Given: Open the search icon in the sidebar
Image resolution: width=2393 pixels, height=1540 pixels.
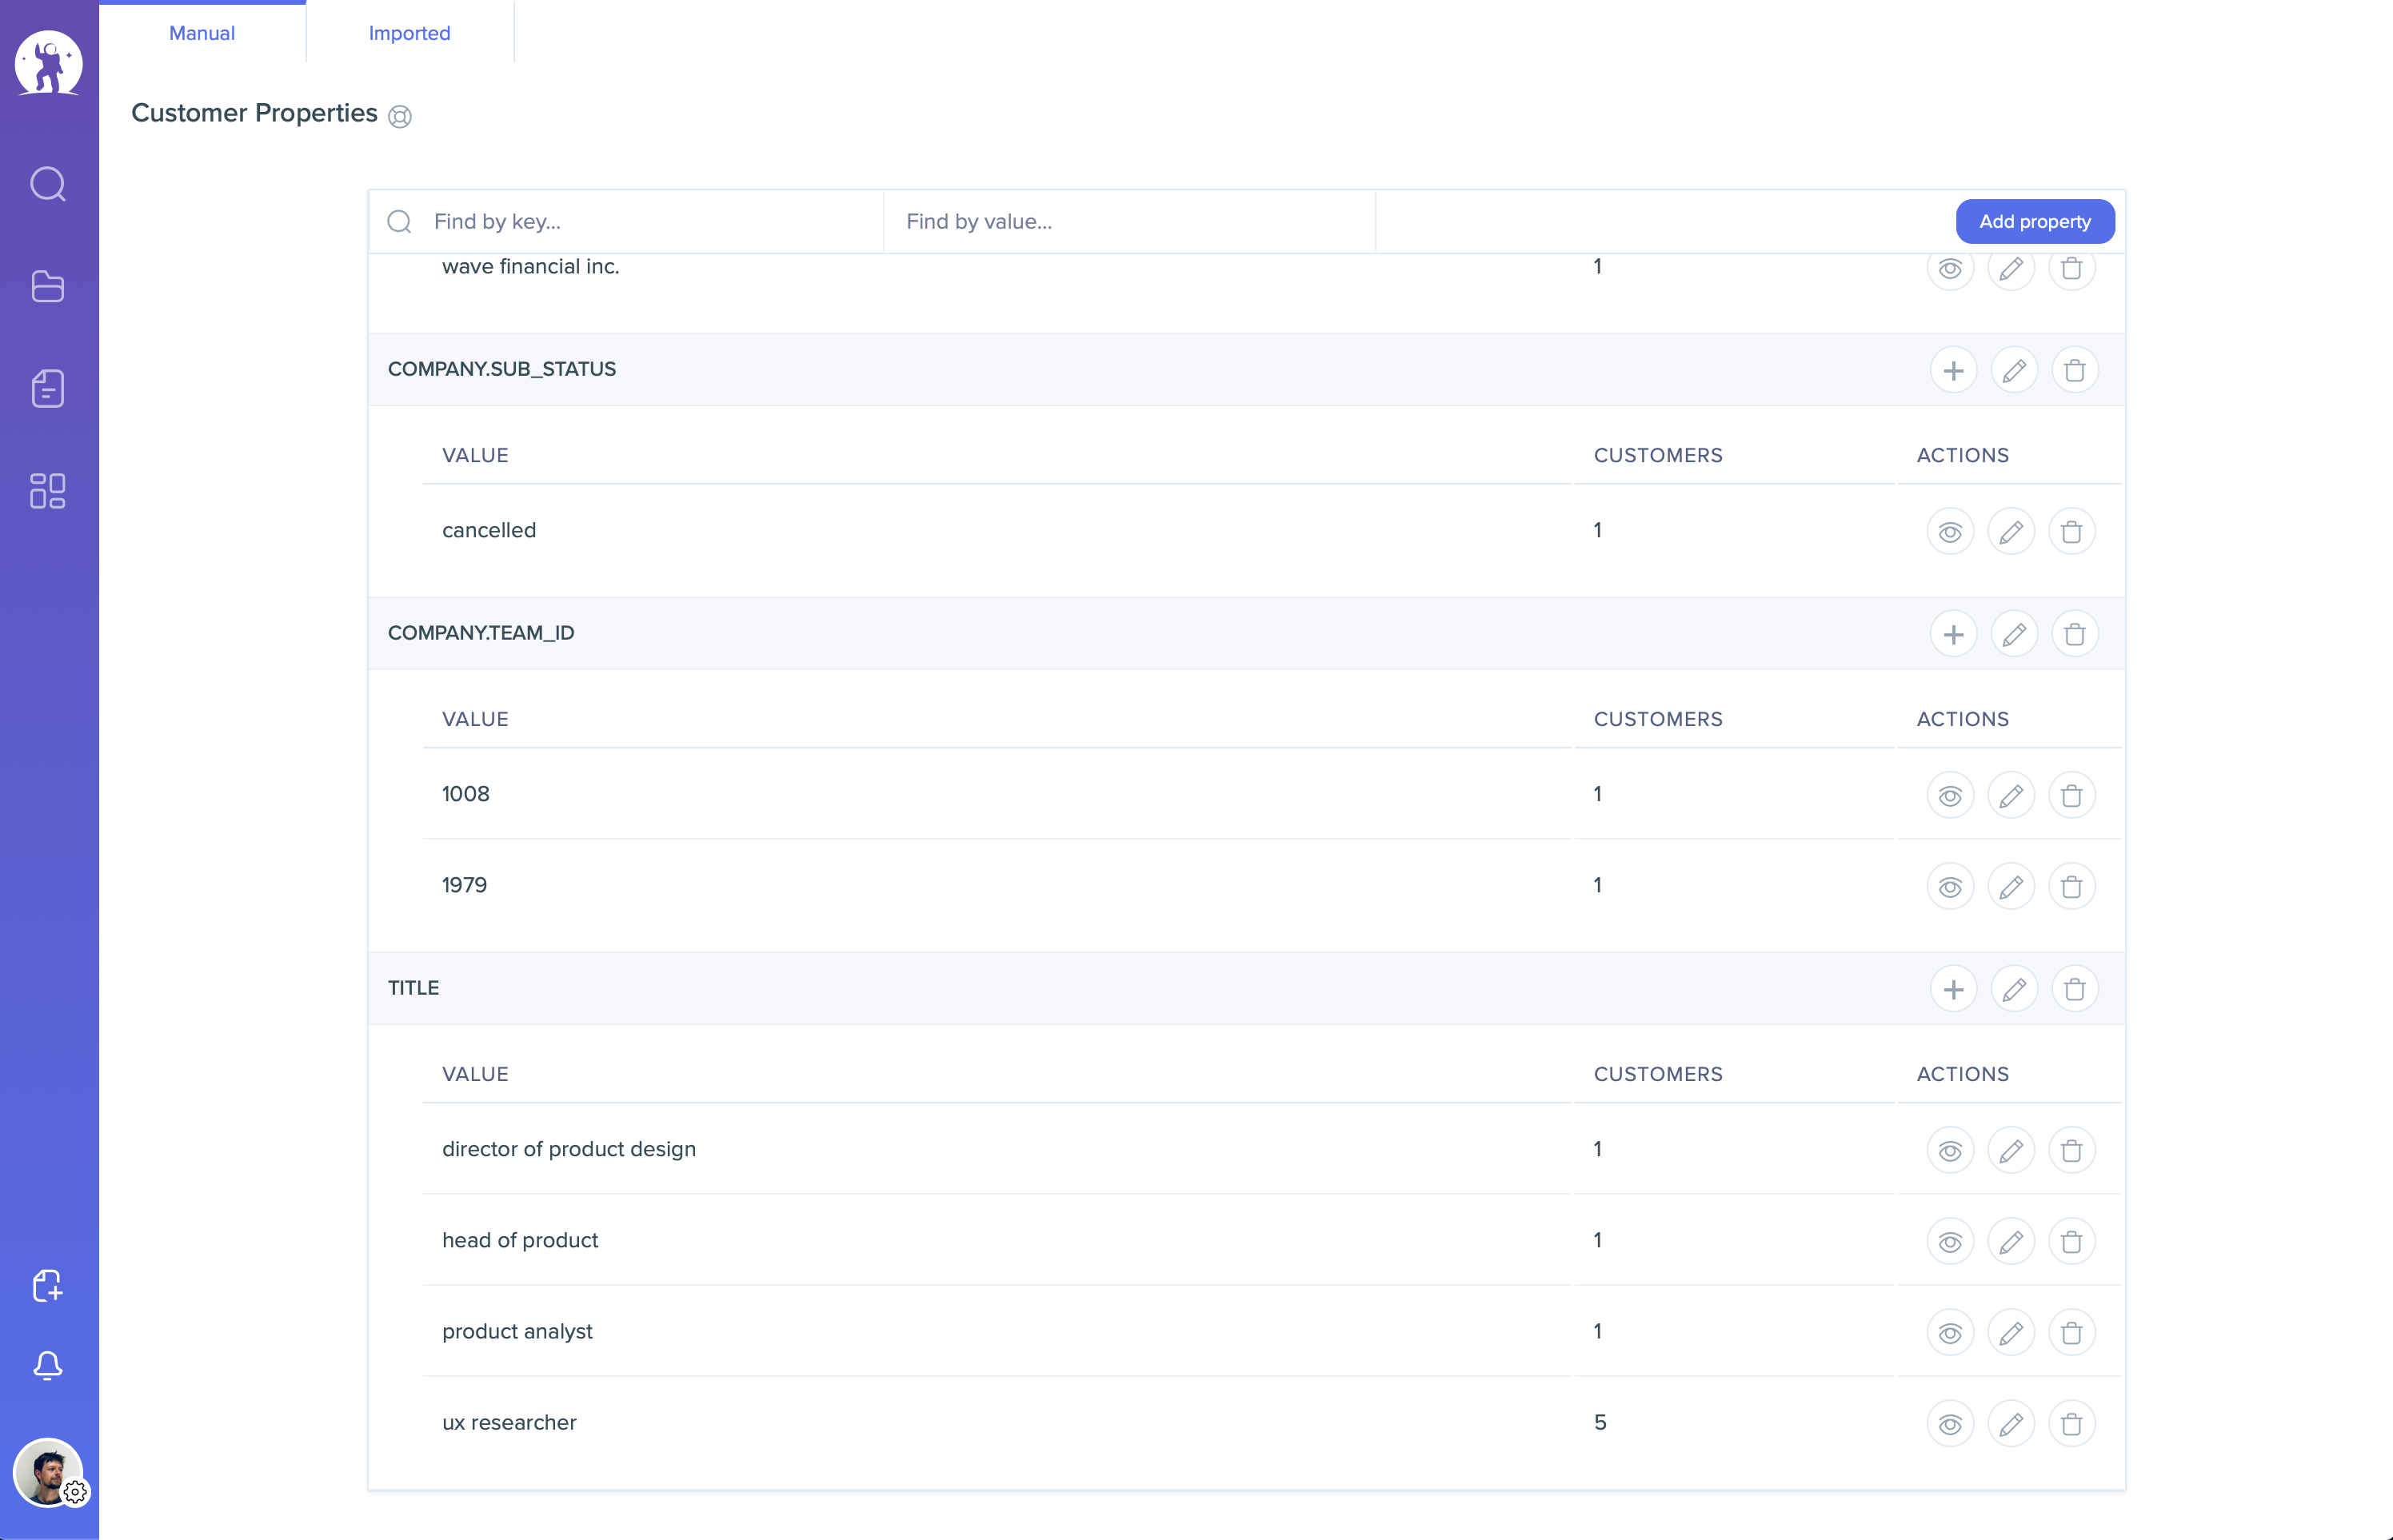Looking at the screenshot, I should pyautogui.click(x=48, y=184).
